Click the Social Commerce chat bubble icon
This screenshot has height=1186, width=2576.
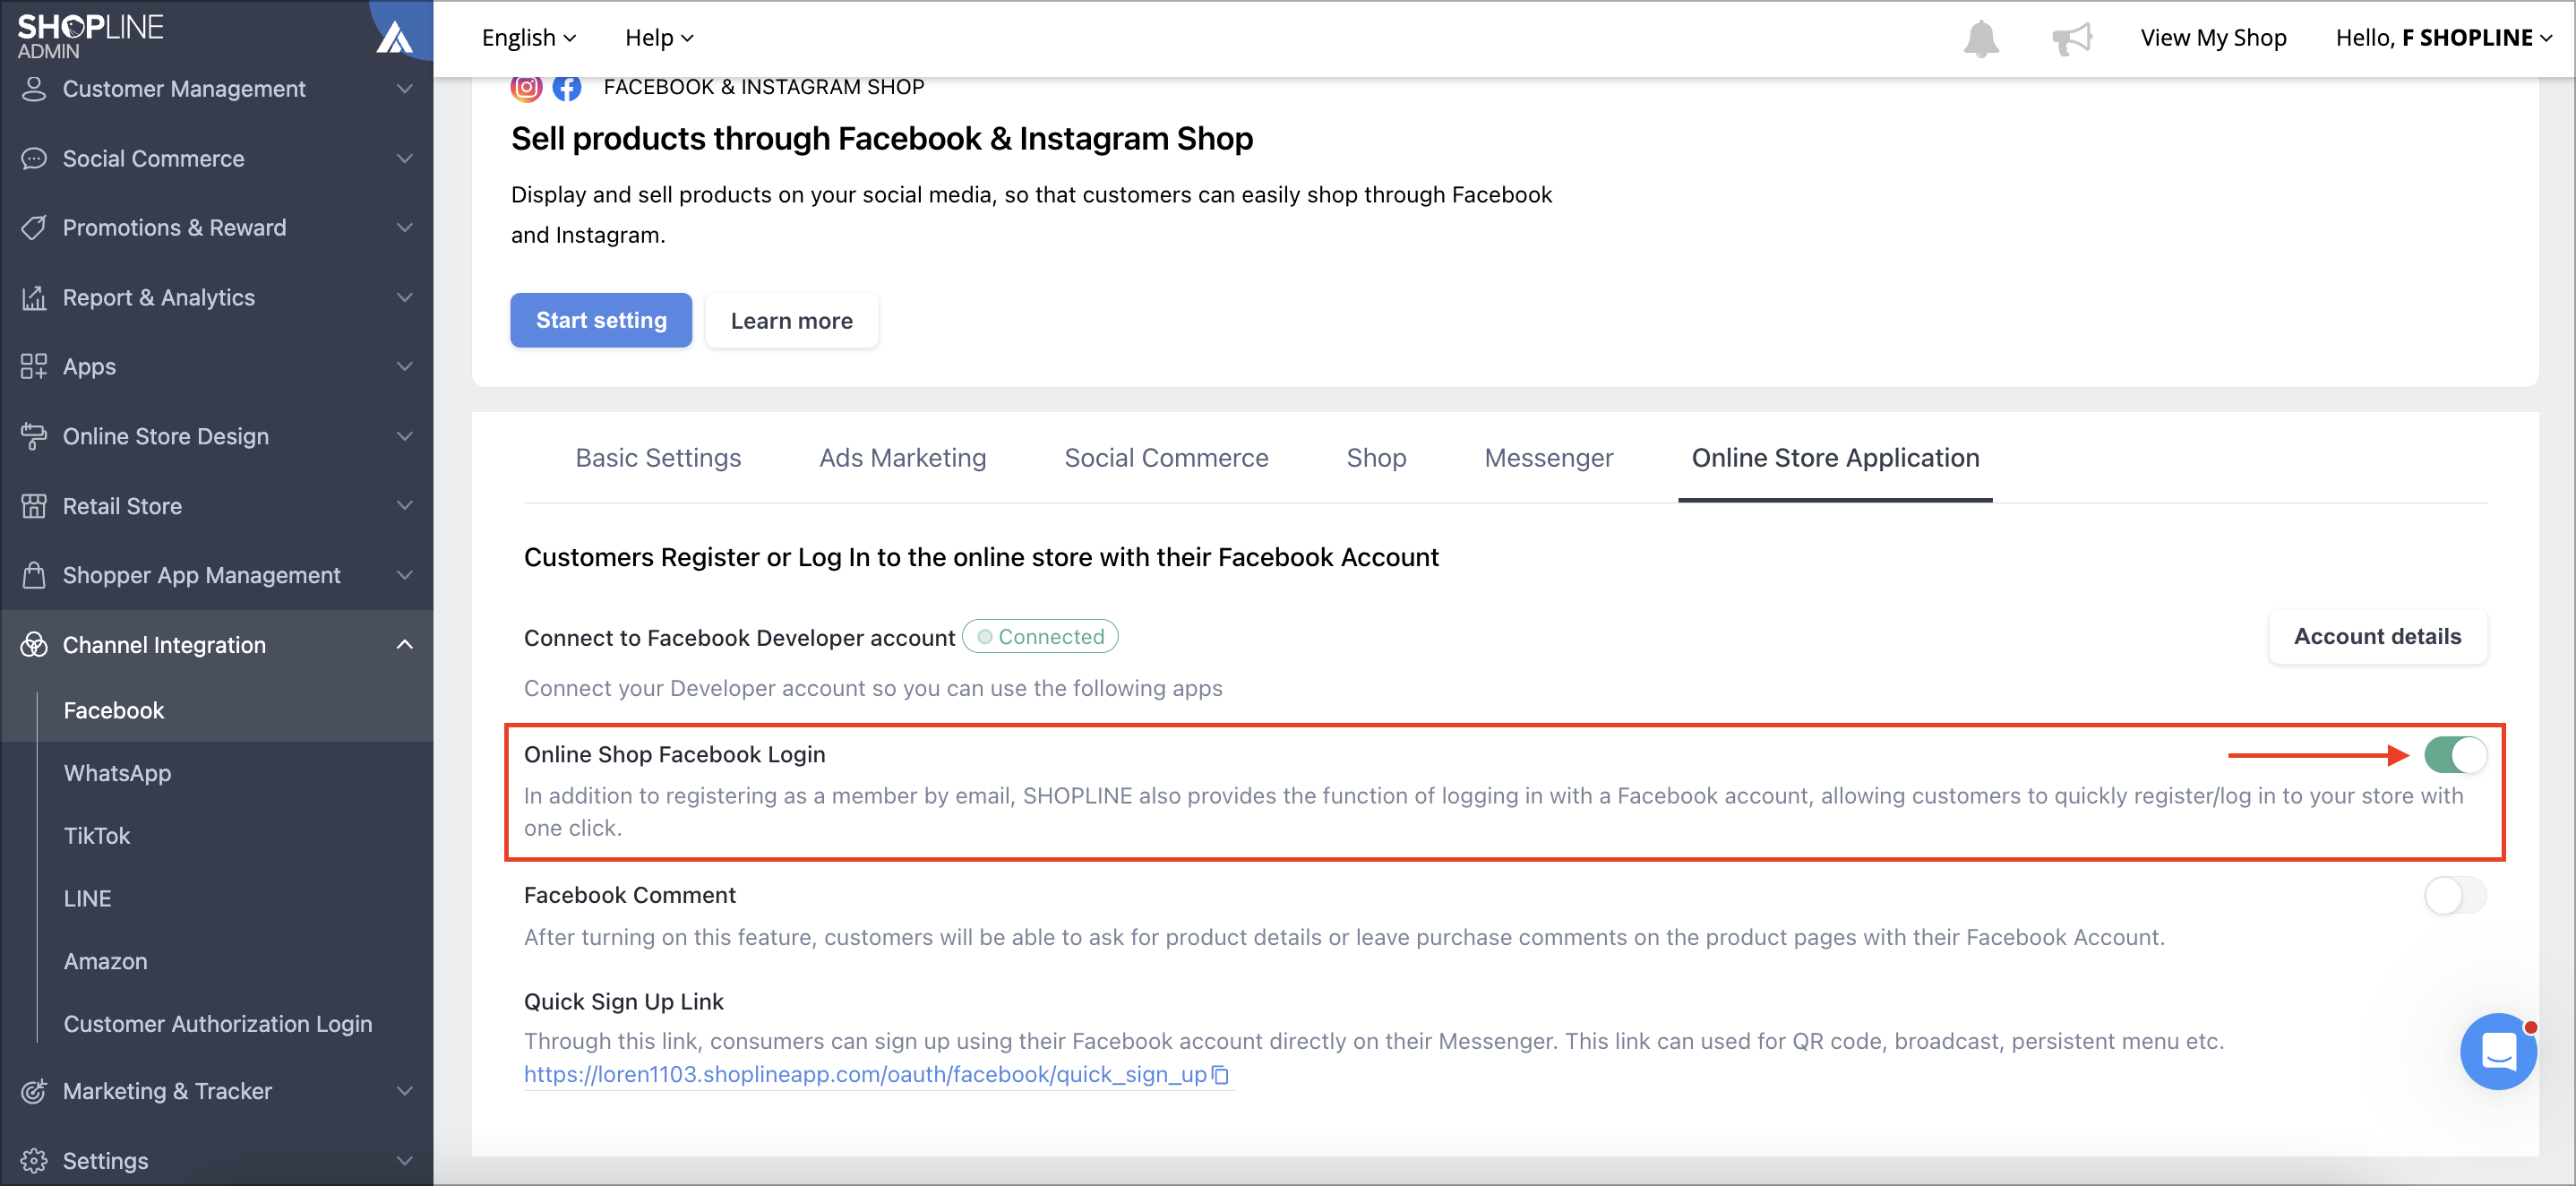[x=34, y=158]
